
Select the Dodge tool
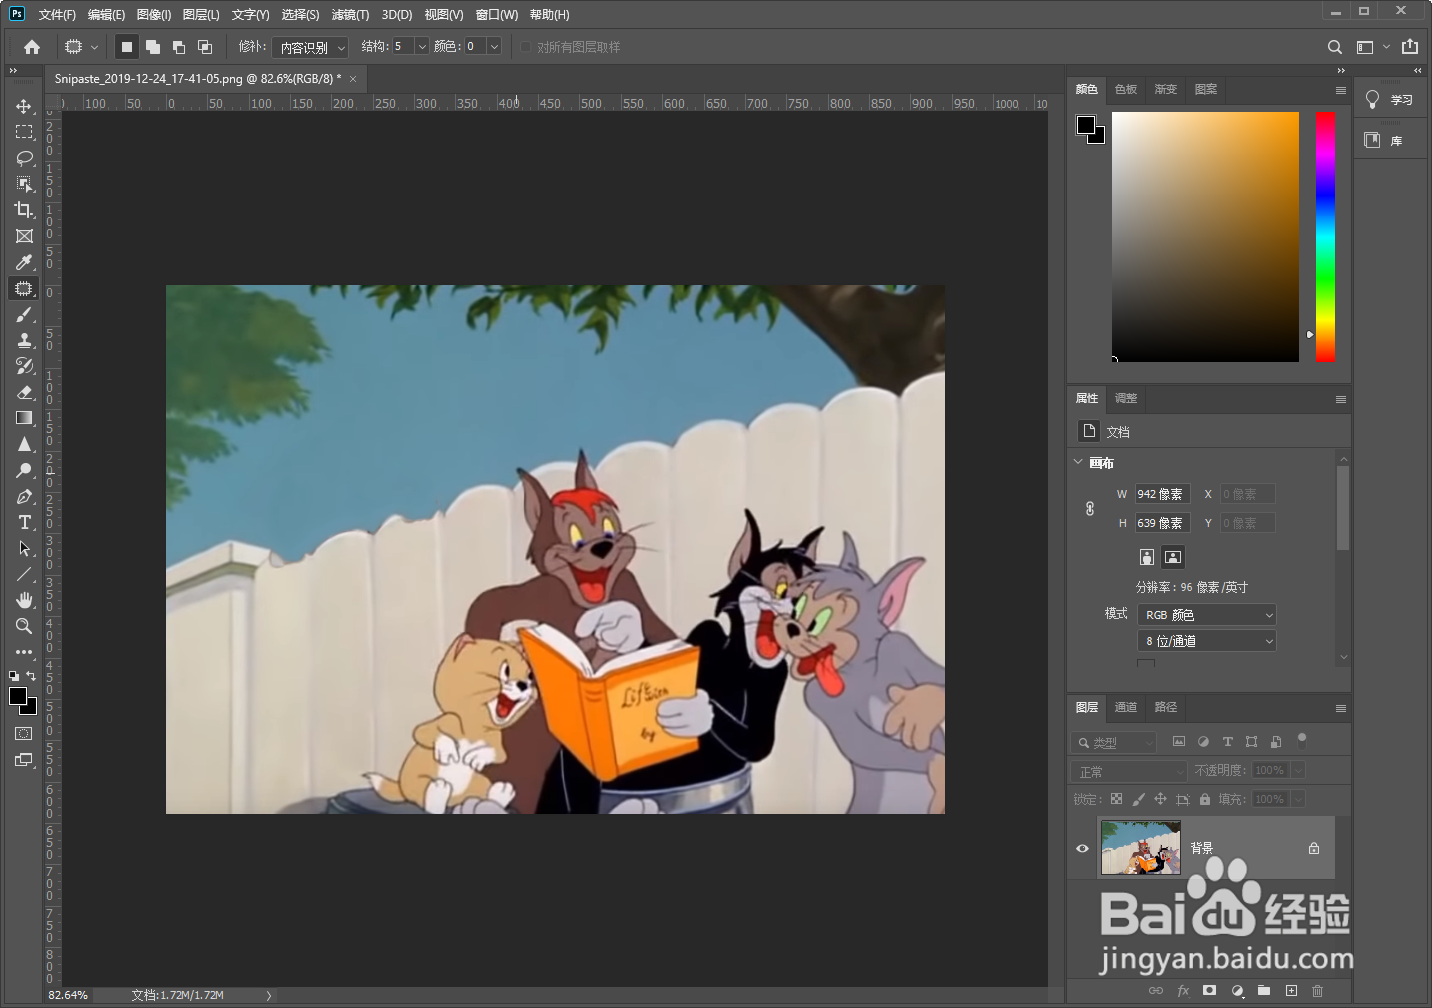tap(24, 470)
